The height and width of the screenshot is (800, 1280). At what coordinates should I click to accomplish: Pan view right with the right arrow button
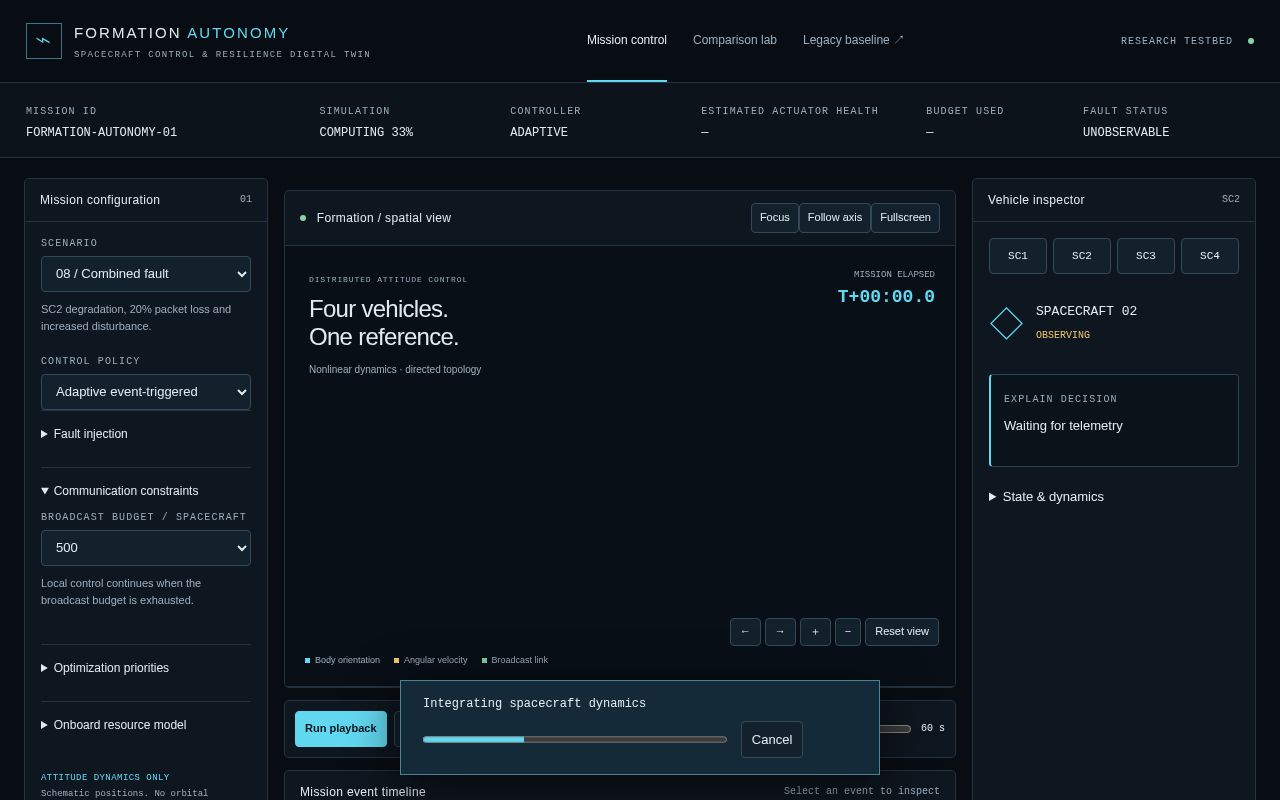coord(780,632)
